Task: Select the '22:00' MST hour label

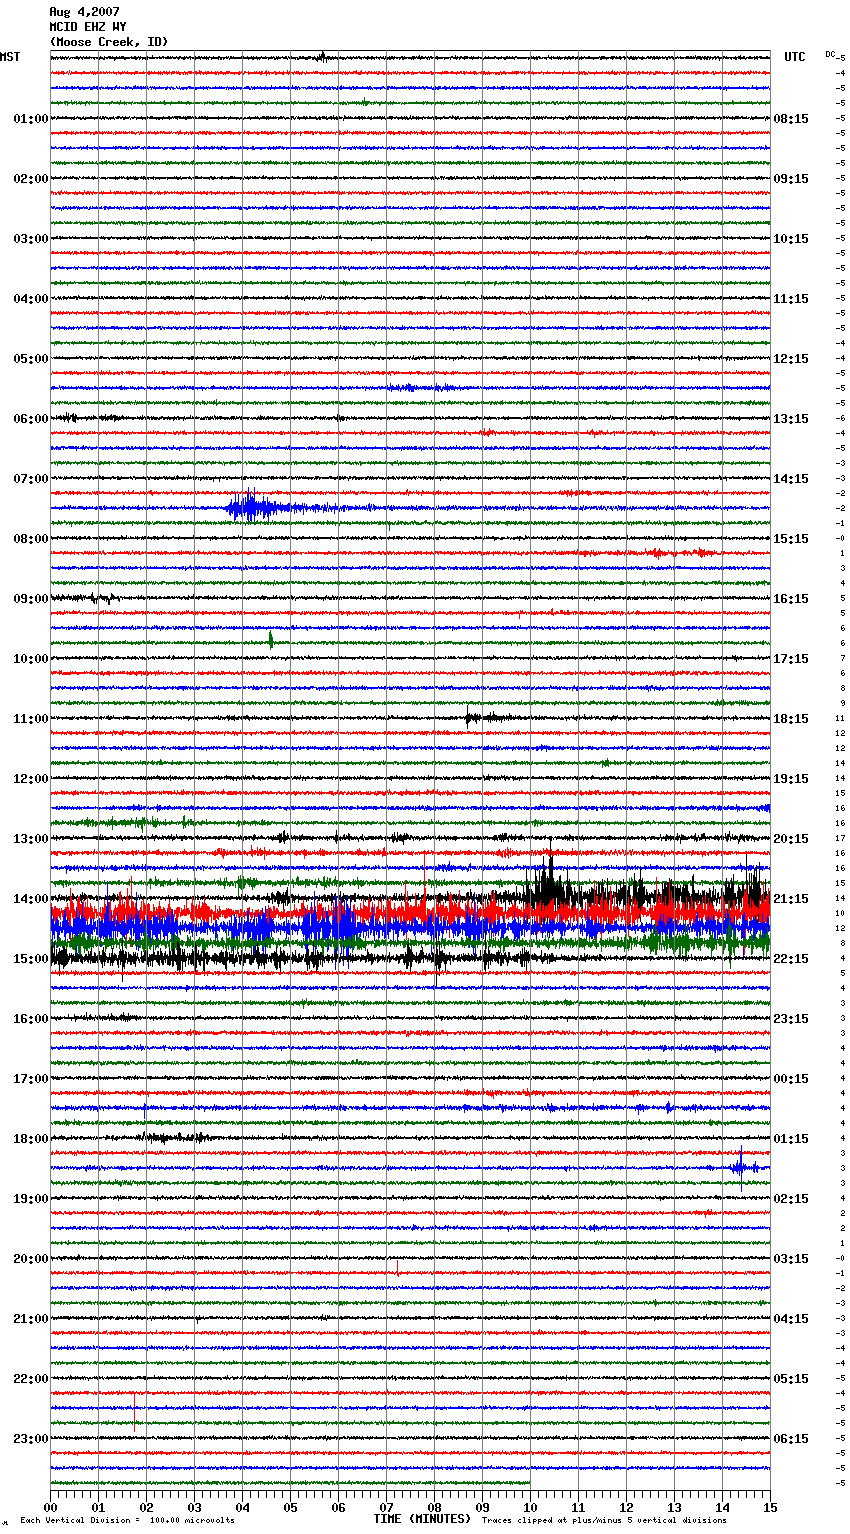Action: pos(30,1379)
